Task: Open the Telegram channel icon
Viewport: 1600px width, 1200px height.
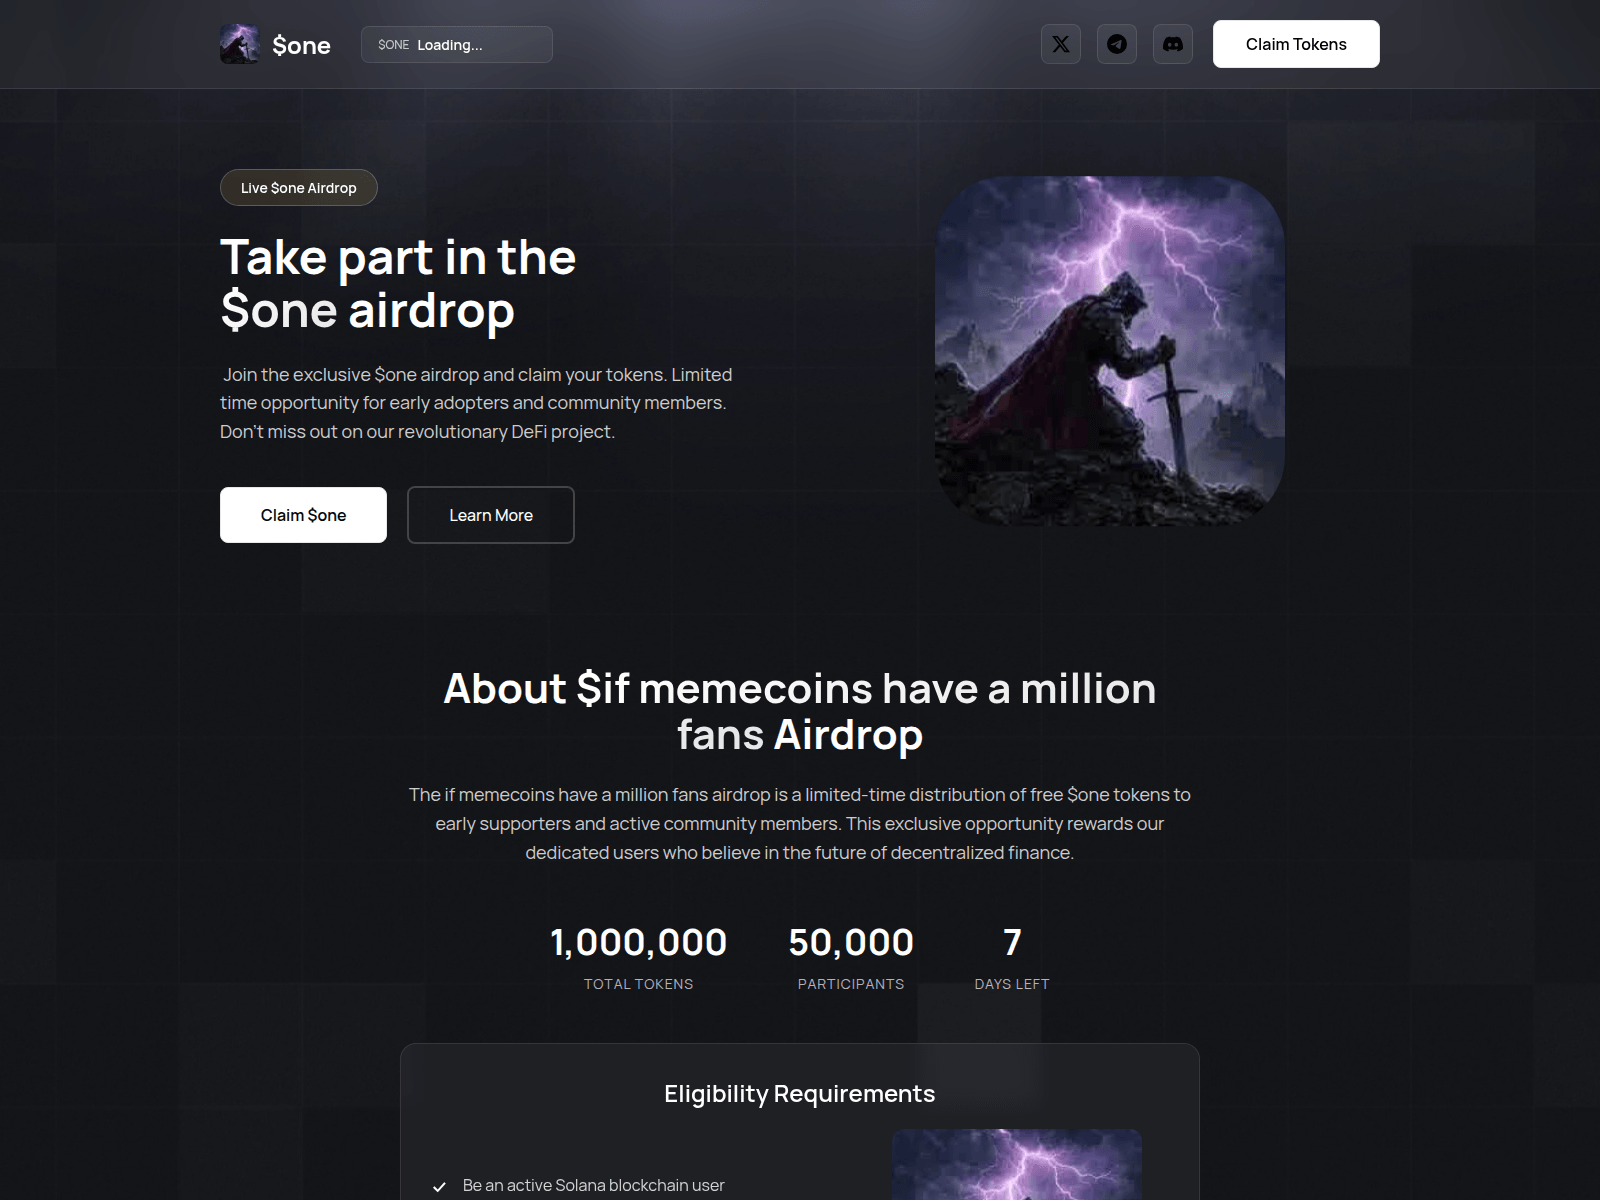Action: point(1116,44)
